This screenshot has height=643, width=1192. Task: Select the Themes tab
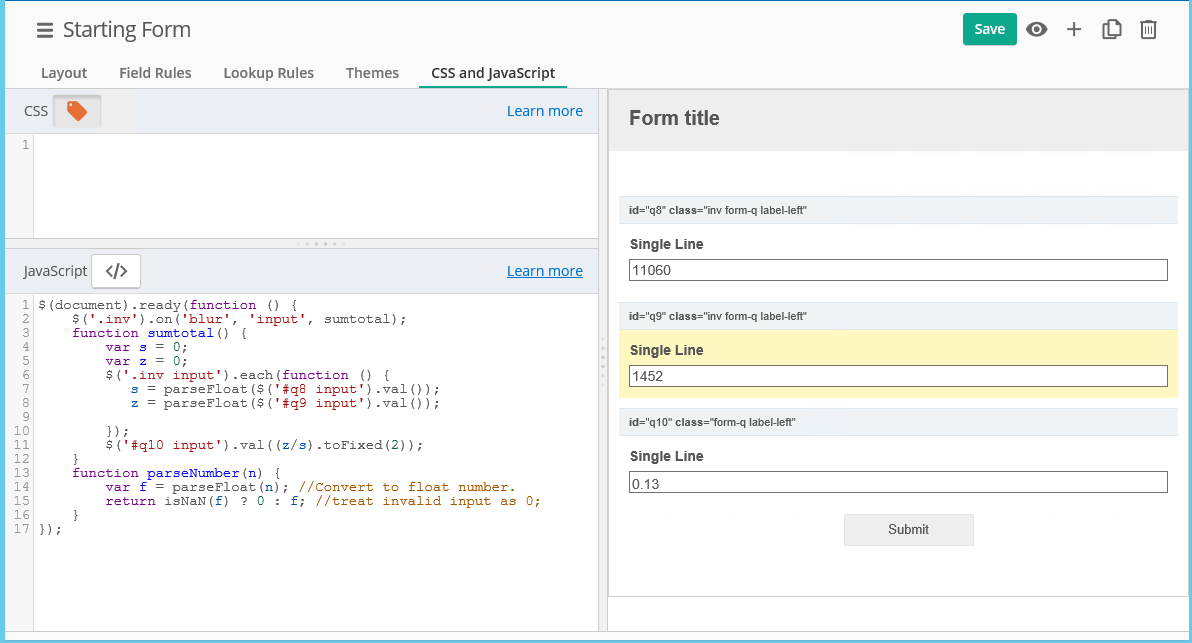tap(372, 73)
